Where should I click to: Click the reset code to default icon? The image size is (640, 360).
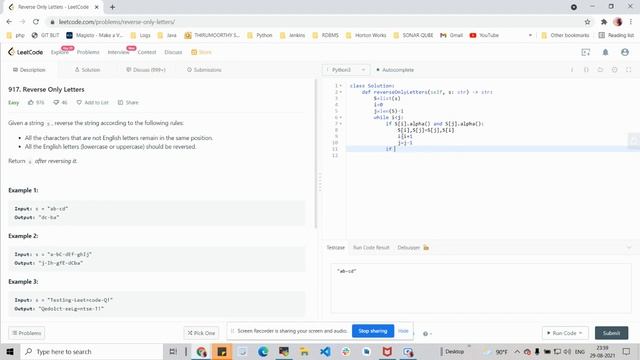point(600,70)
